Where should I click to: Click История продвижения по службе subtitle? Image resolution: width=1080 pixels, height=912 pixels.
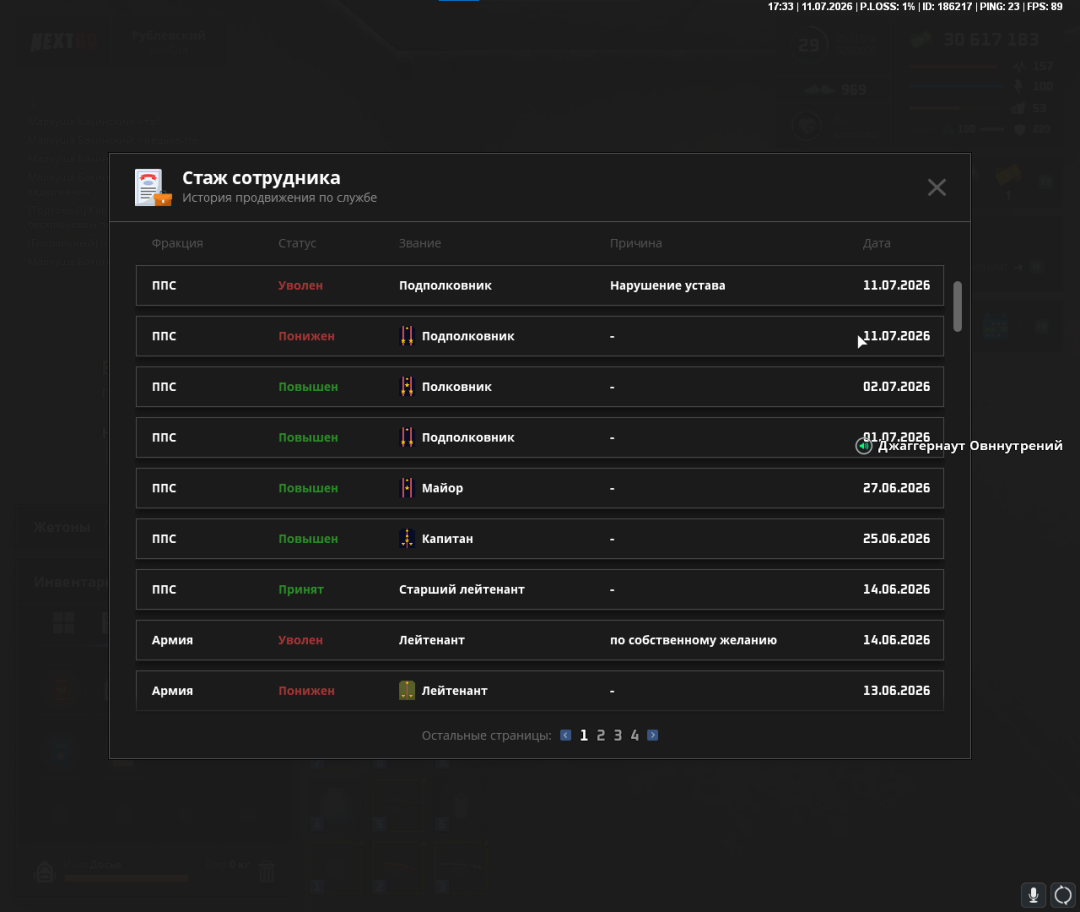coord(279,198)
